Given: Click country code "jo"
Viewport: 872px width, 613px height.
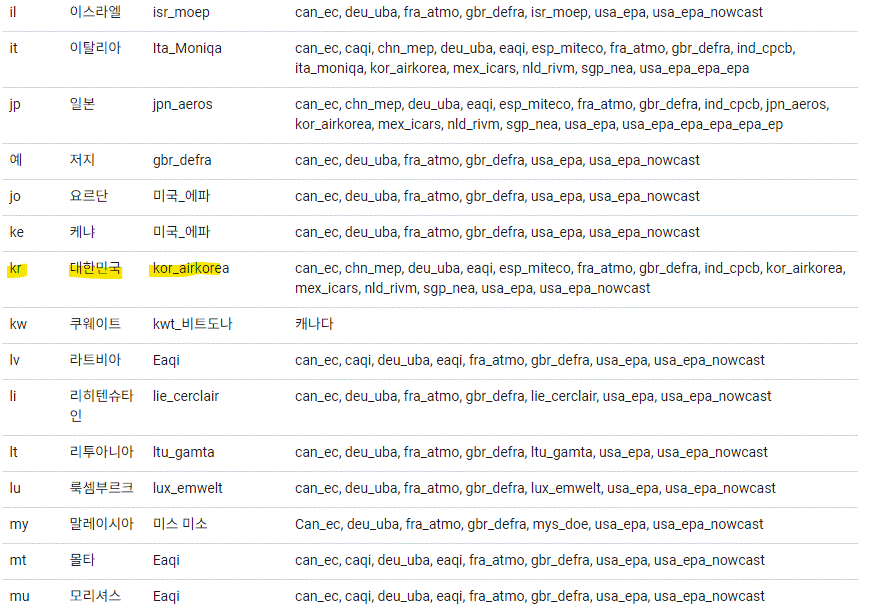Looking at the screenshot, I should [x=15, y=197].
